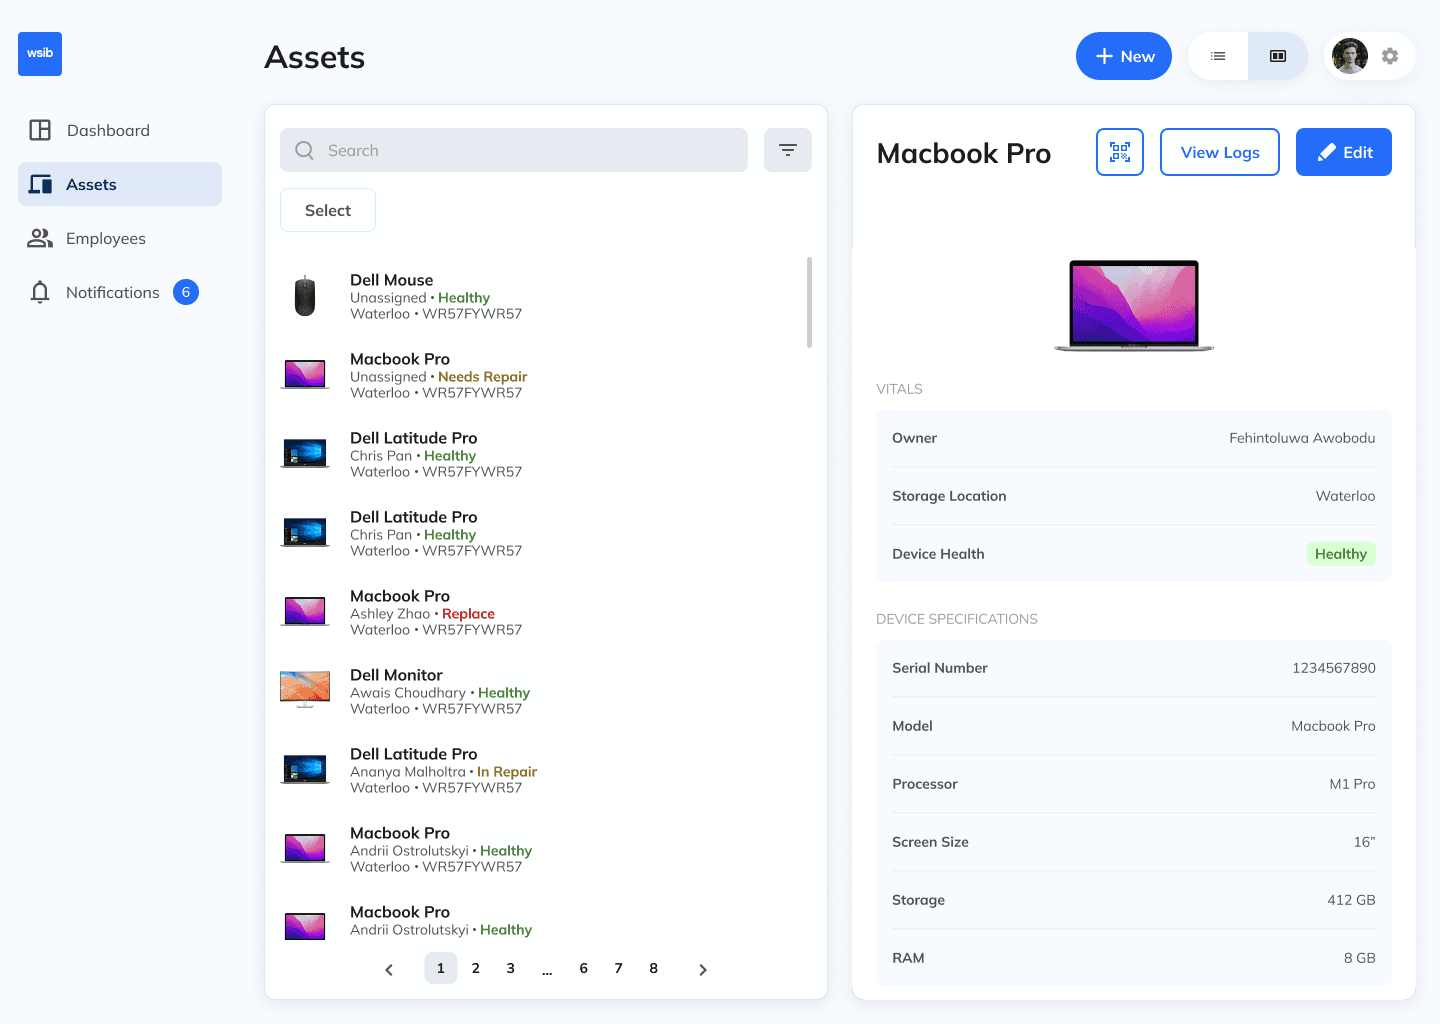Image resolution: width=1440 pixels, height=1024 pixels.
Task: Focus the asset Search field
Action: 514,150
